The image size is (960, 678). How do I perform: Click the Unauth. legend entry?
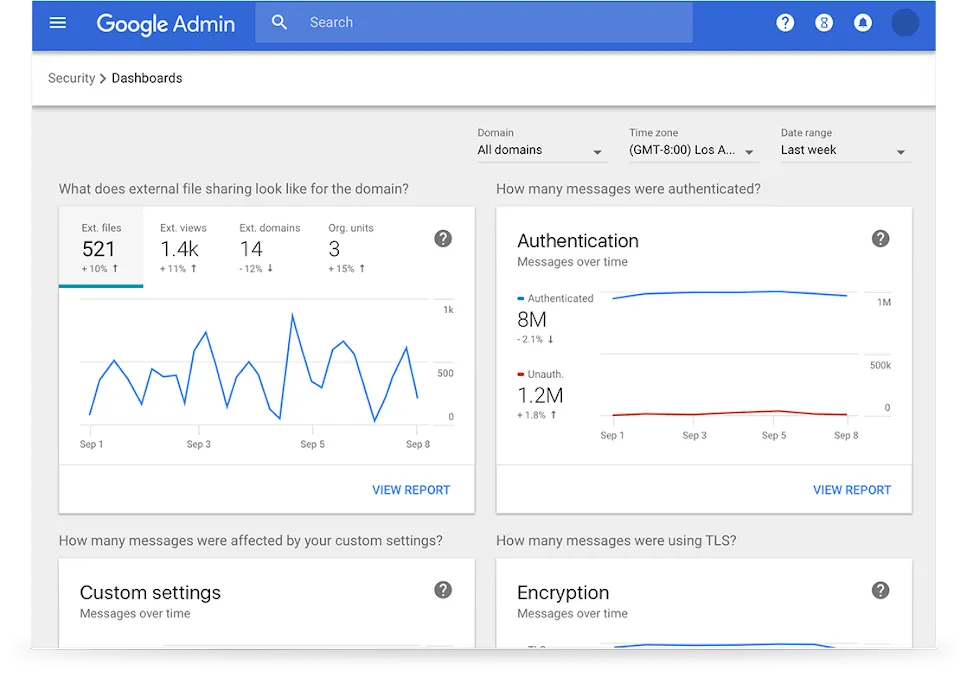pyautogui.click(x=540, y=374)
